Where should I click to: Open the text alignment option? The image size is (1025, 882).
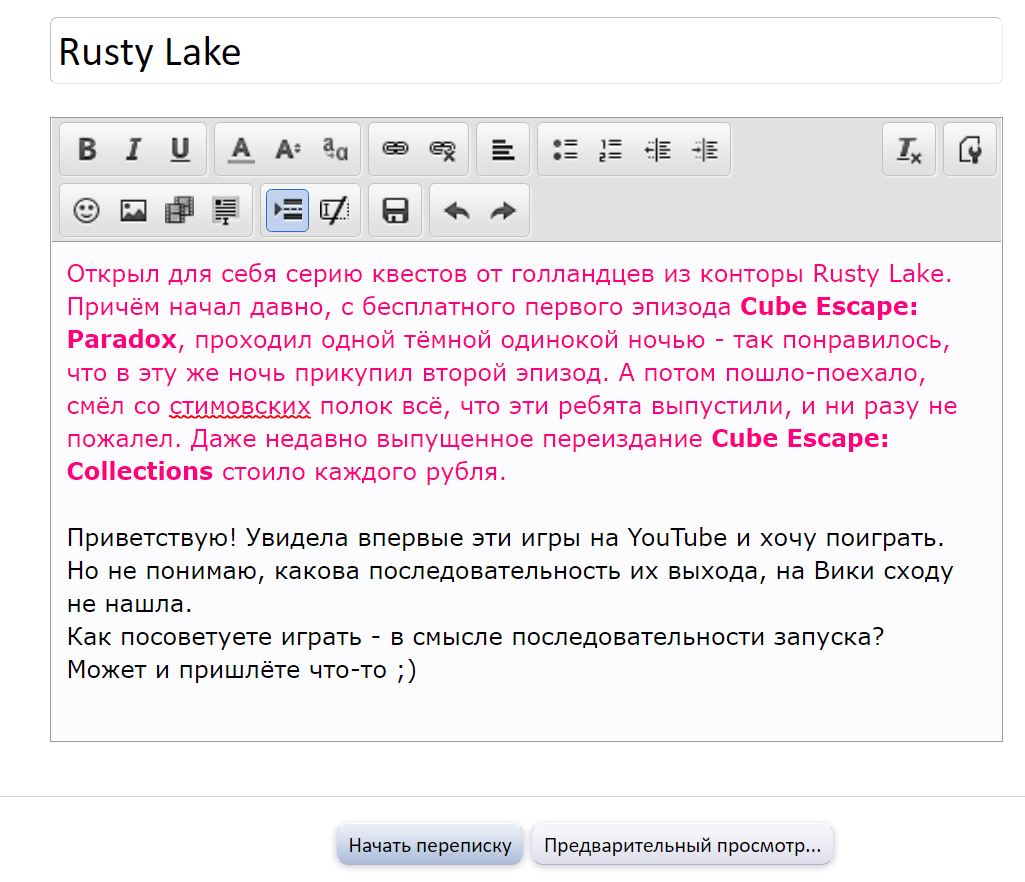pos(503,150)
